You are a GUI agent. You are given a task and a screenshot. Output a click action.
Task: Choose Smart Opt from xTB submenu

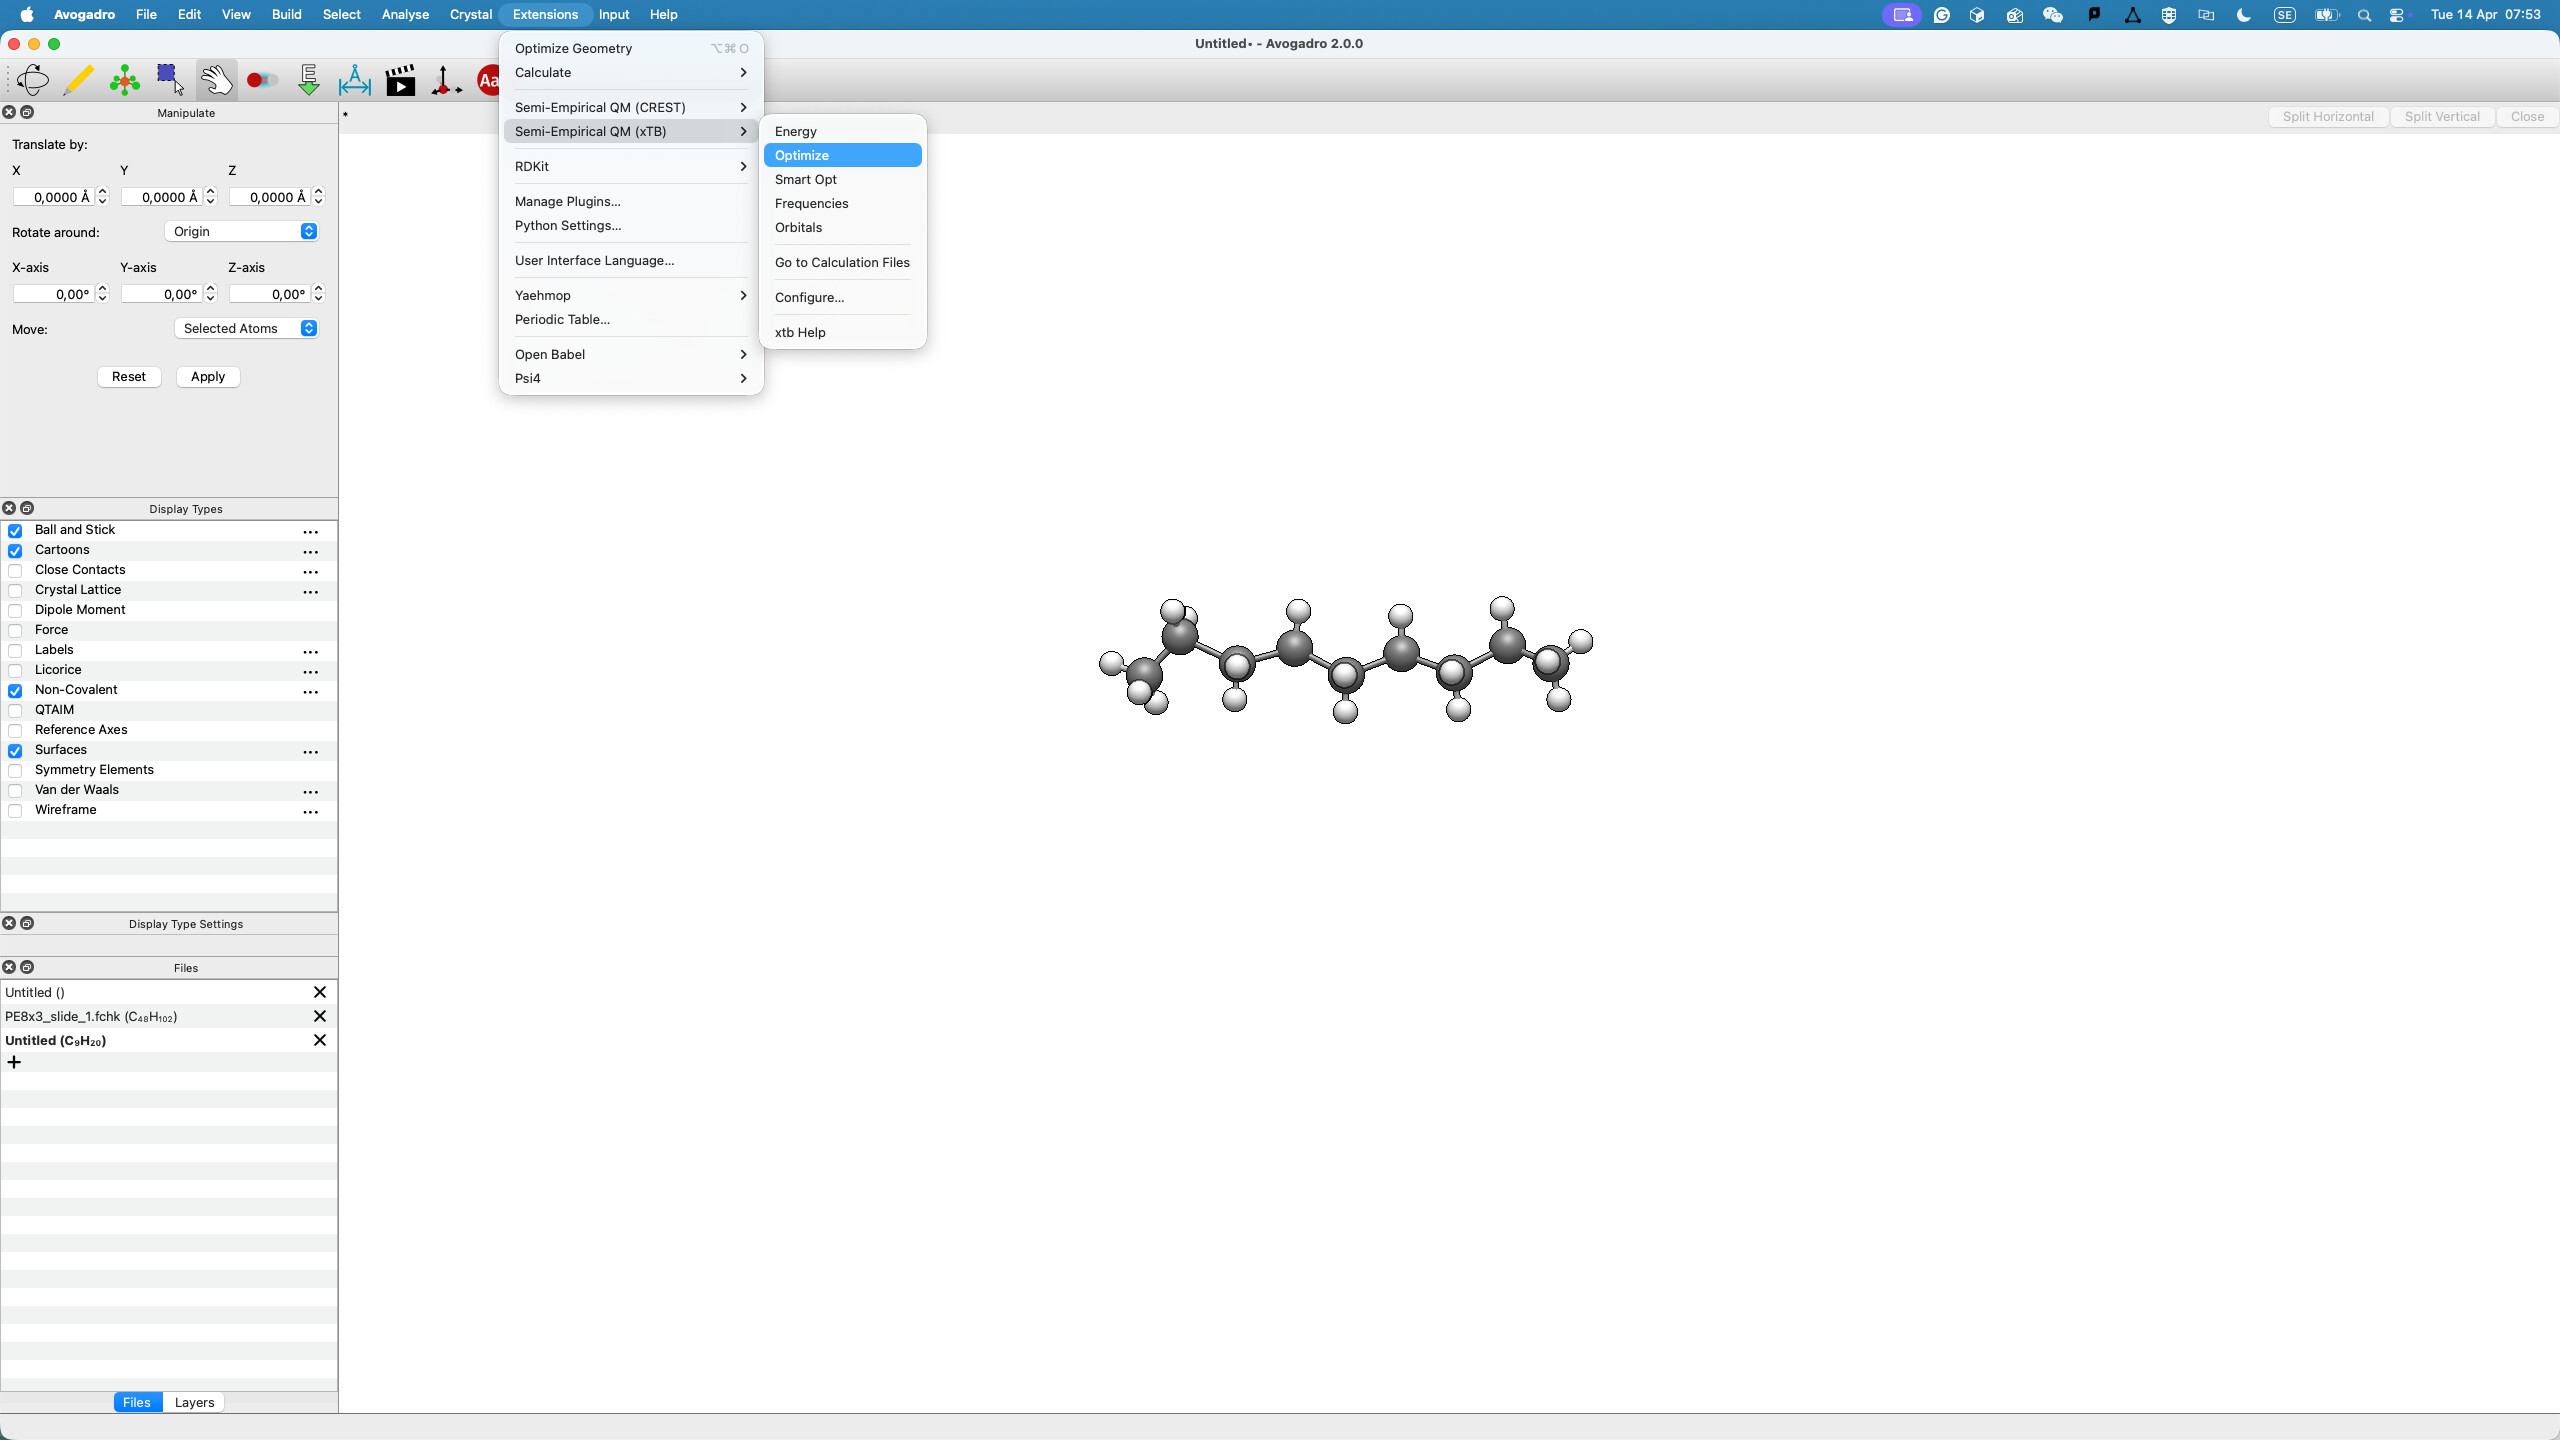coord(805,179)
